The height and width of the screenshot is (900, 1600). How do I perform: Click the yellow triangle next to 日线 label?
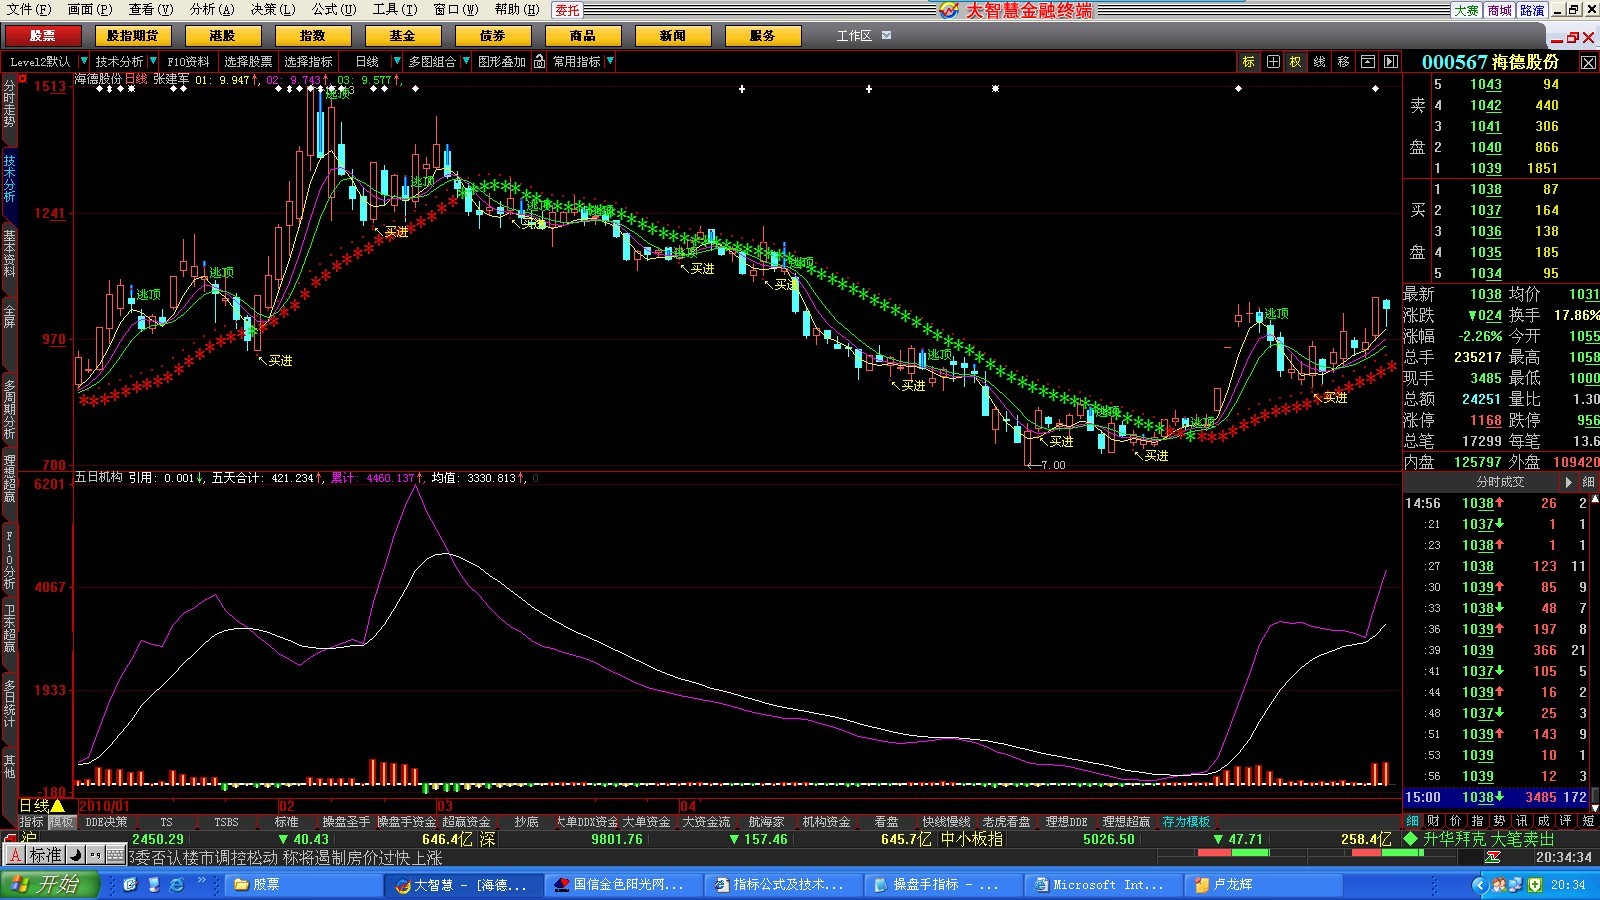[x=58, y=806]
